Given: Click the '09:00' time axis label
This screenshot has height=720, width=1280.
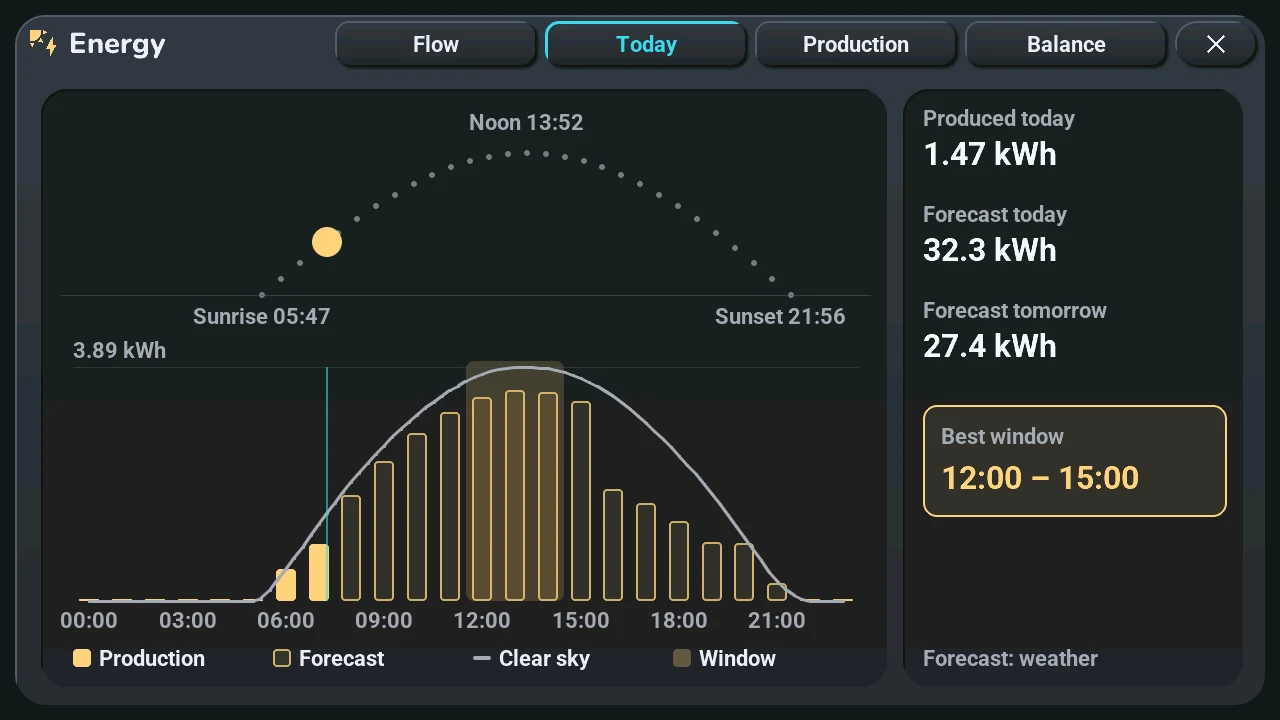Looking at the screenshot, I should pos(384,620).
